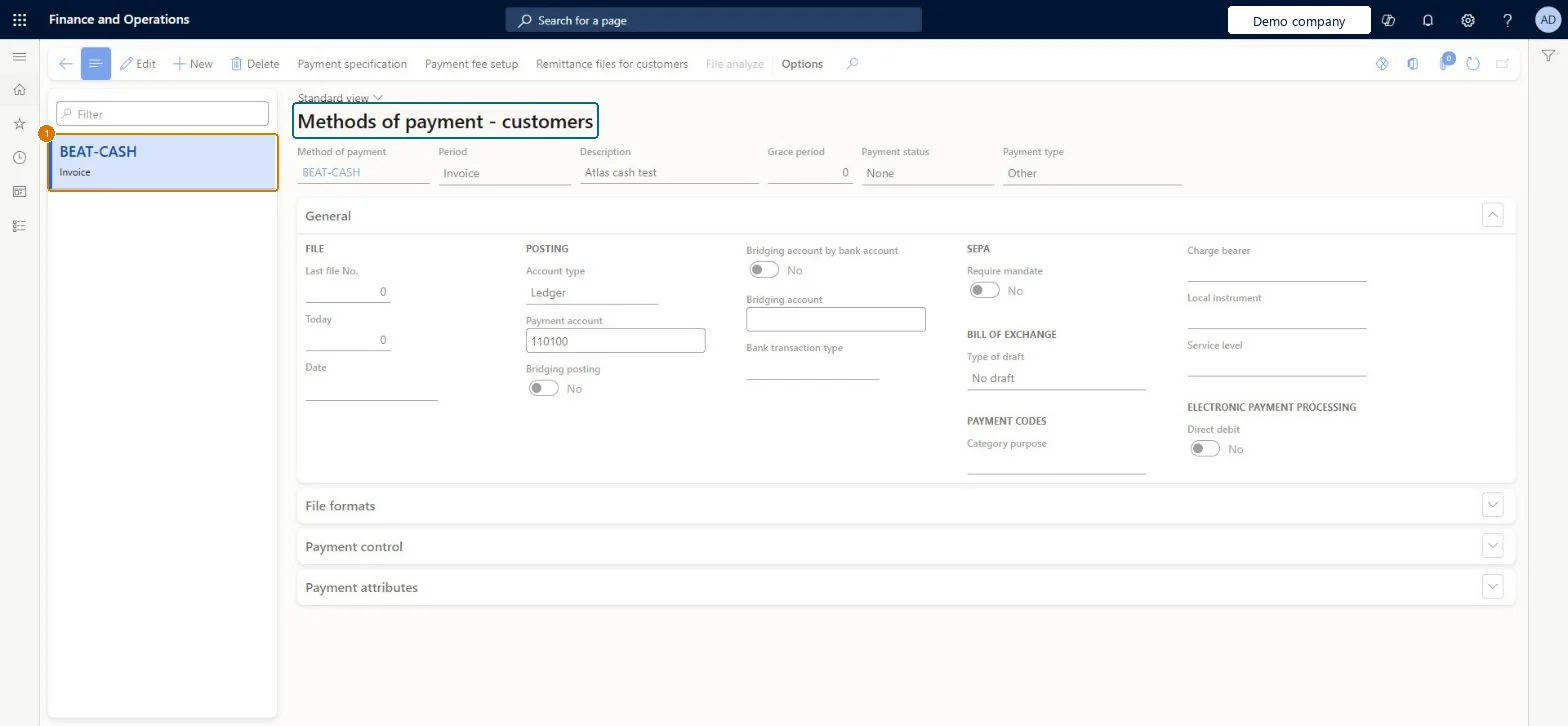The image size is (1568, 726).
Task: Click the back arrow in toolbar
Action: coord(65,64)
